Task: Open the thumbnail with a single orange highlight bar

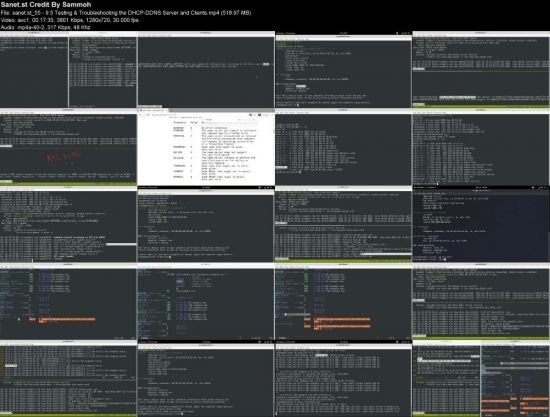Action: [68, 301]
